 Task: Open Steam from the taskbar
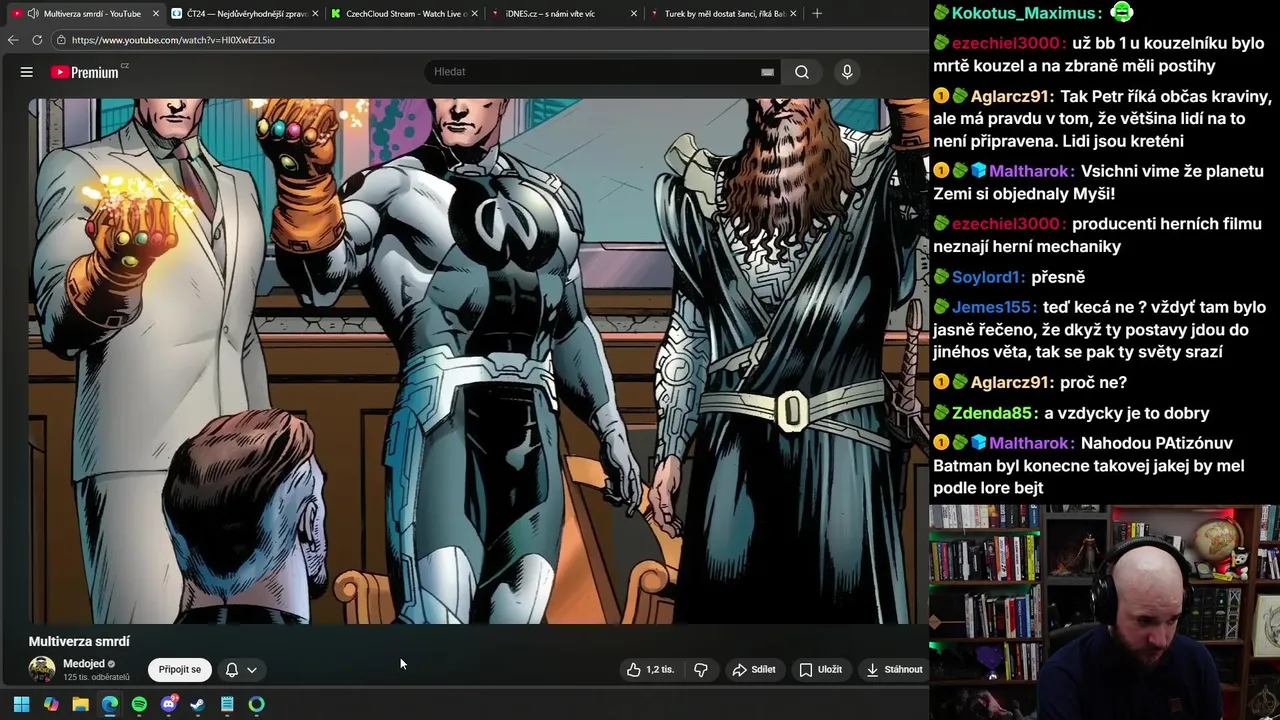coord(198,704)
